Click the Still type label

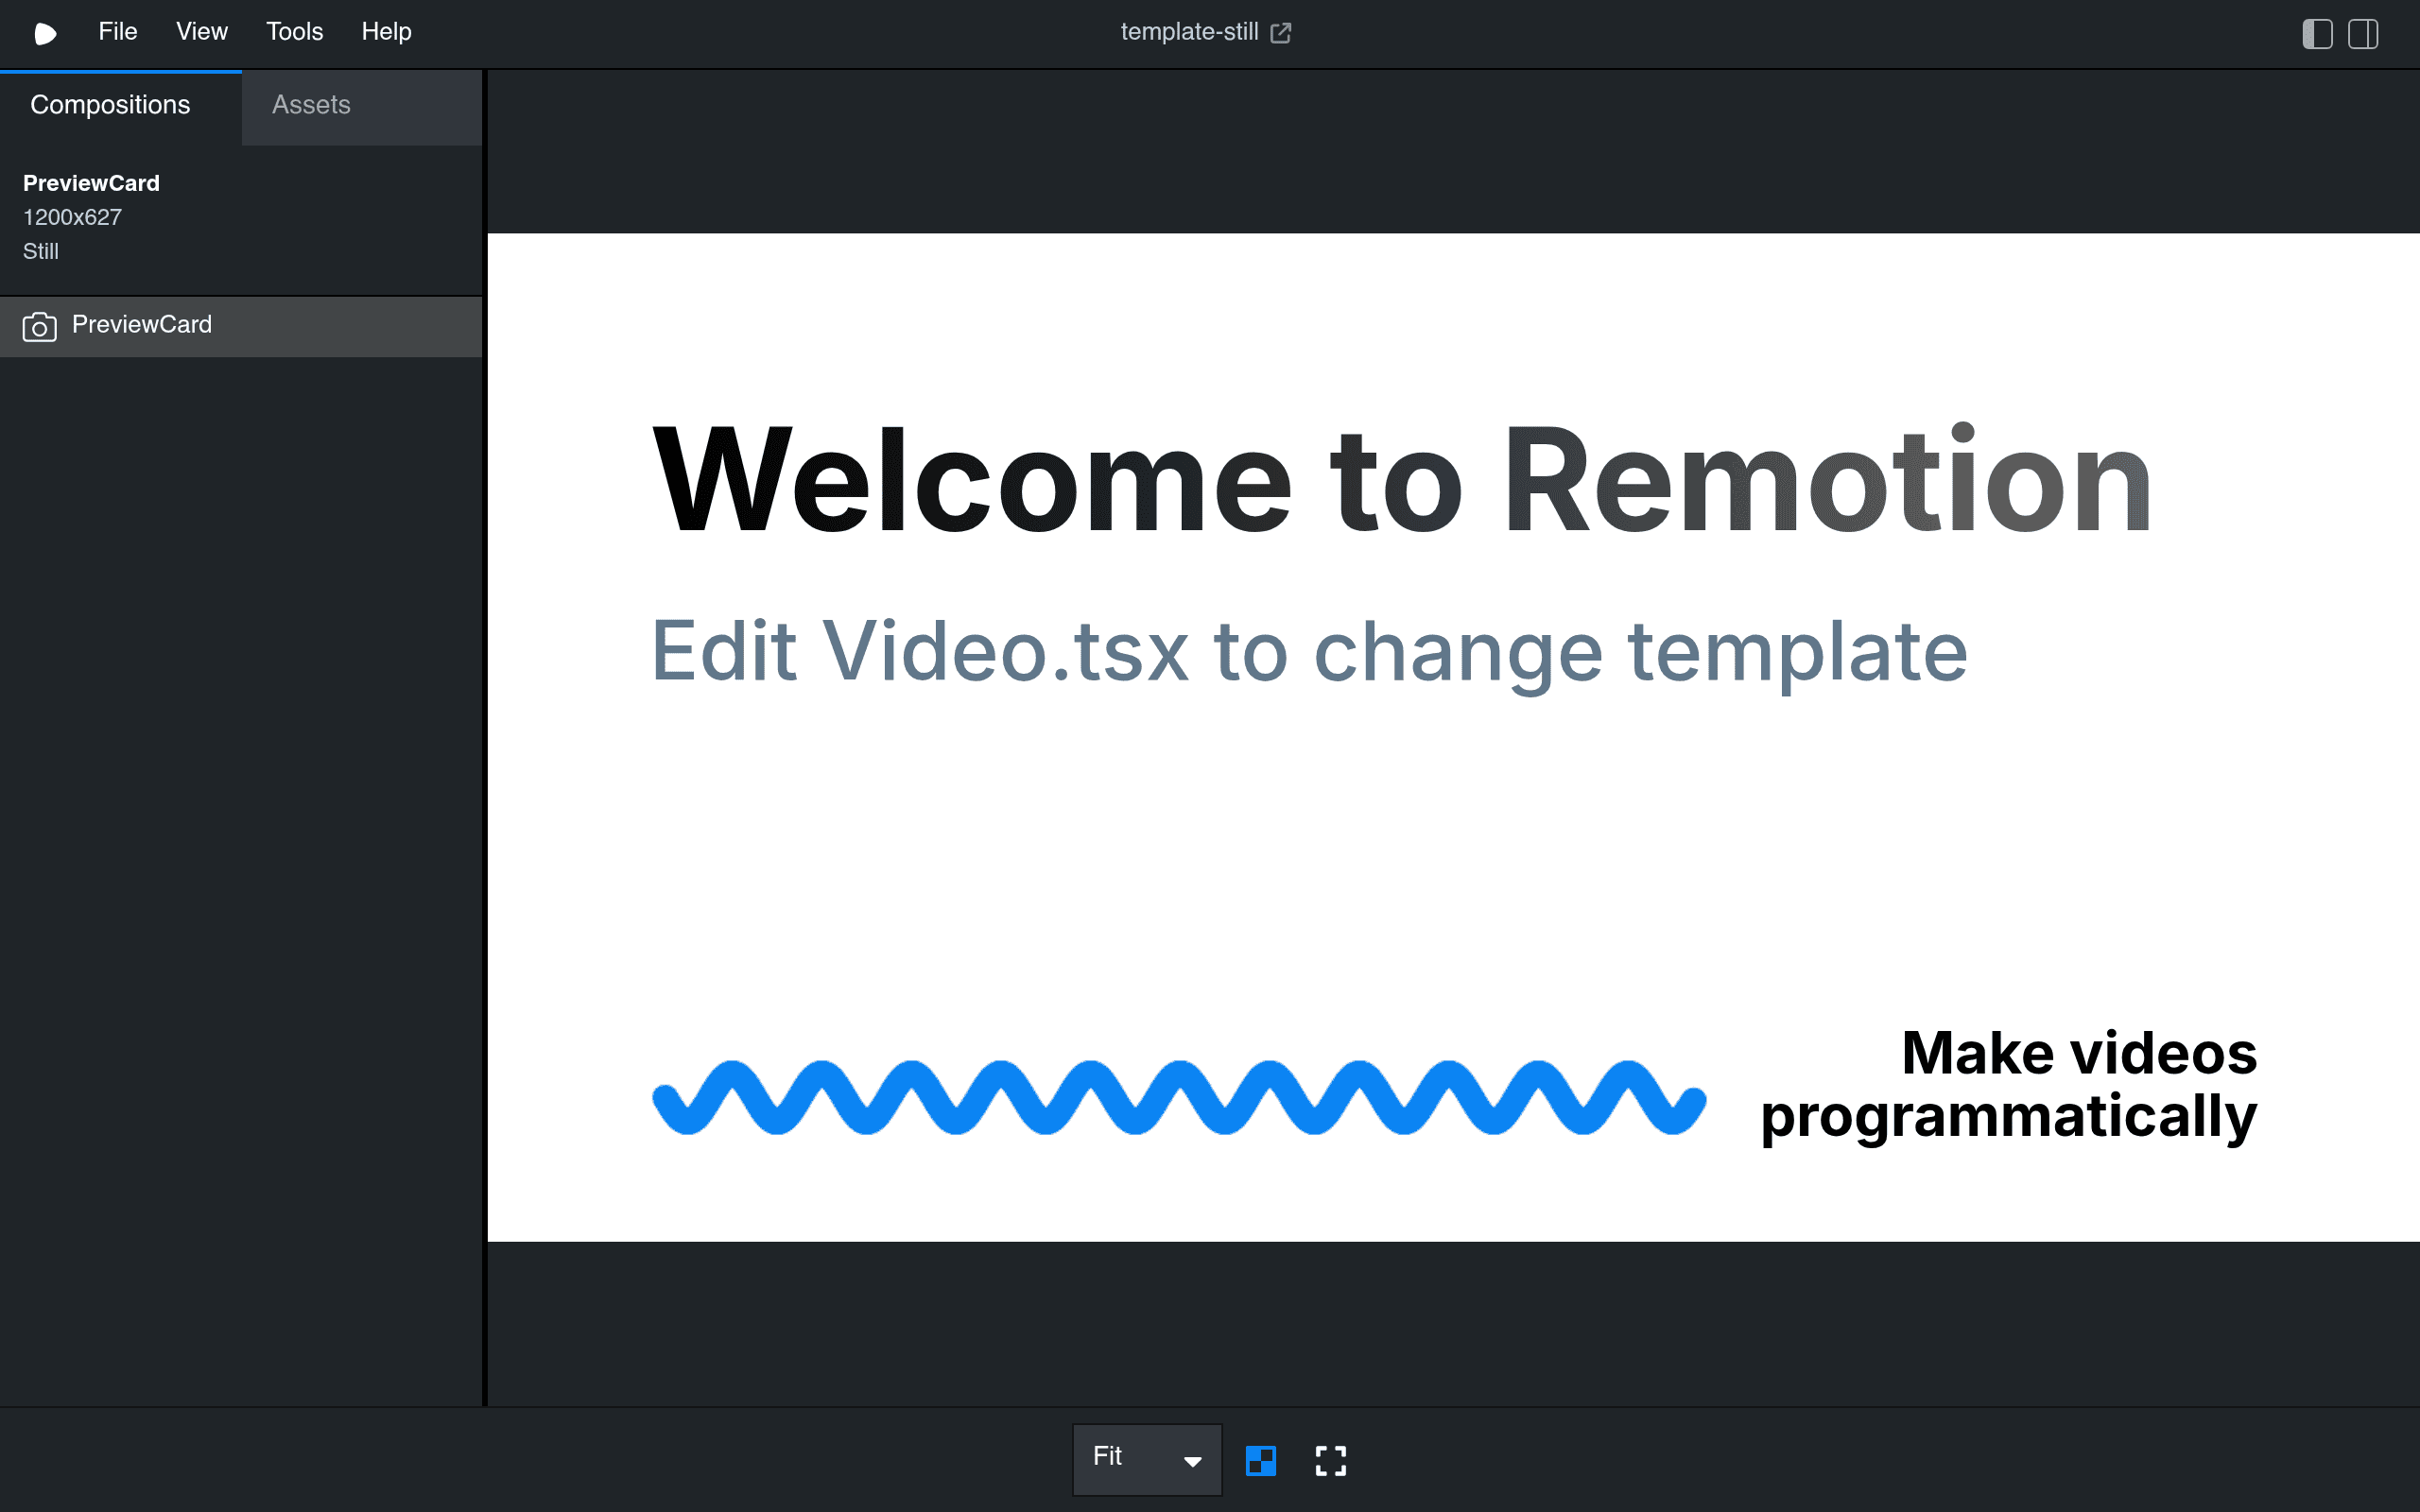coord(41,251)
